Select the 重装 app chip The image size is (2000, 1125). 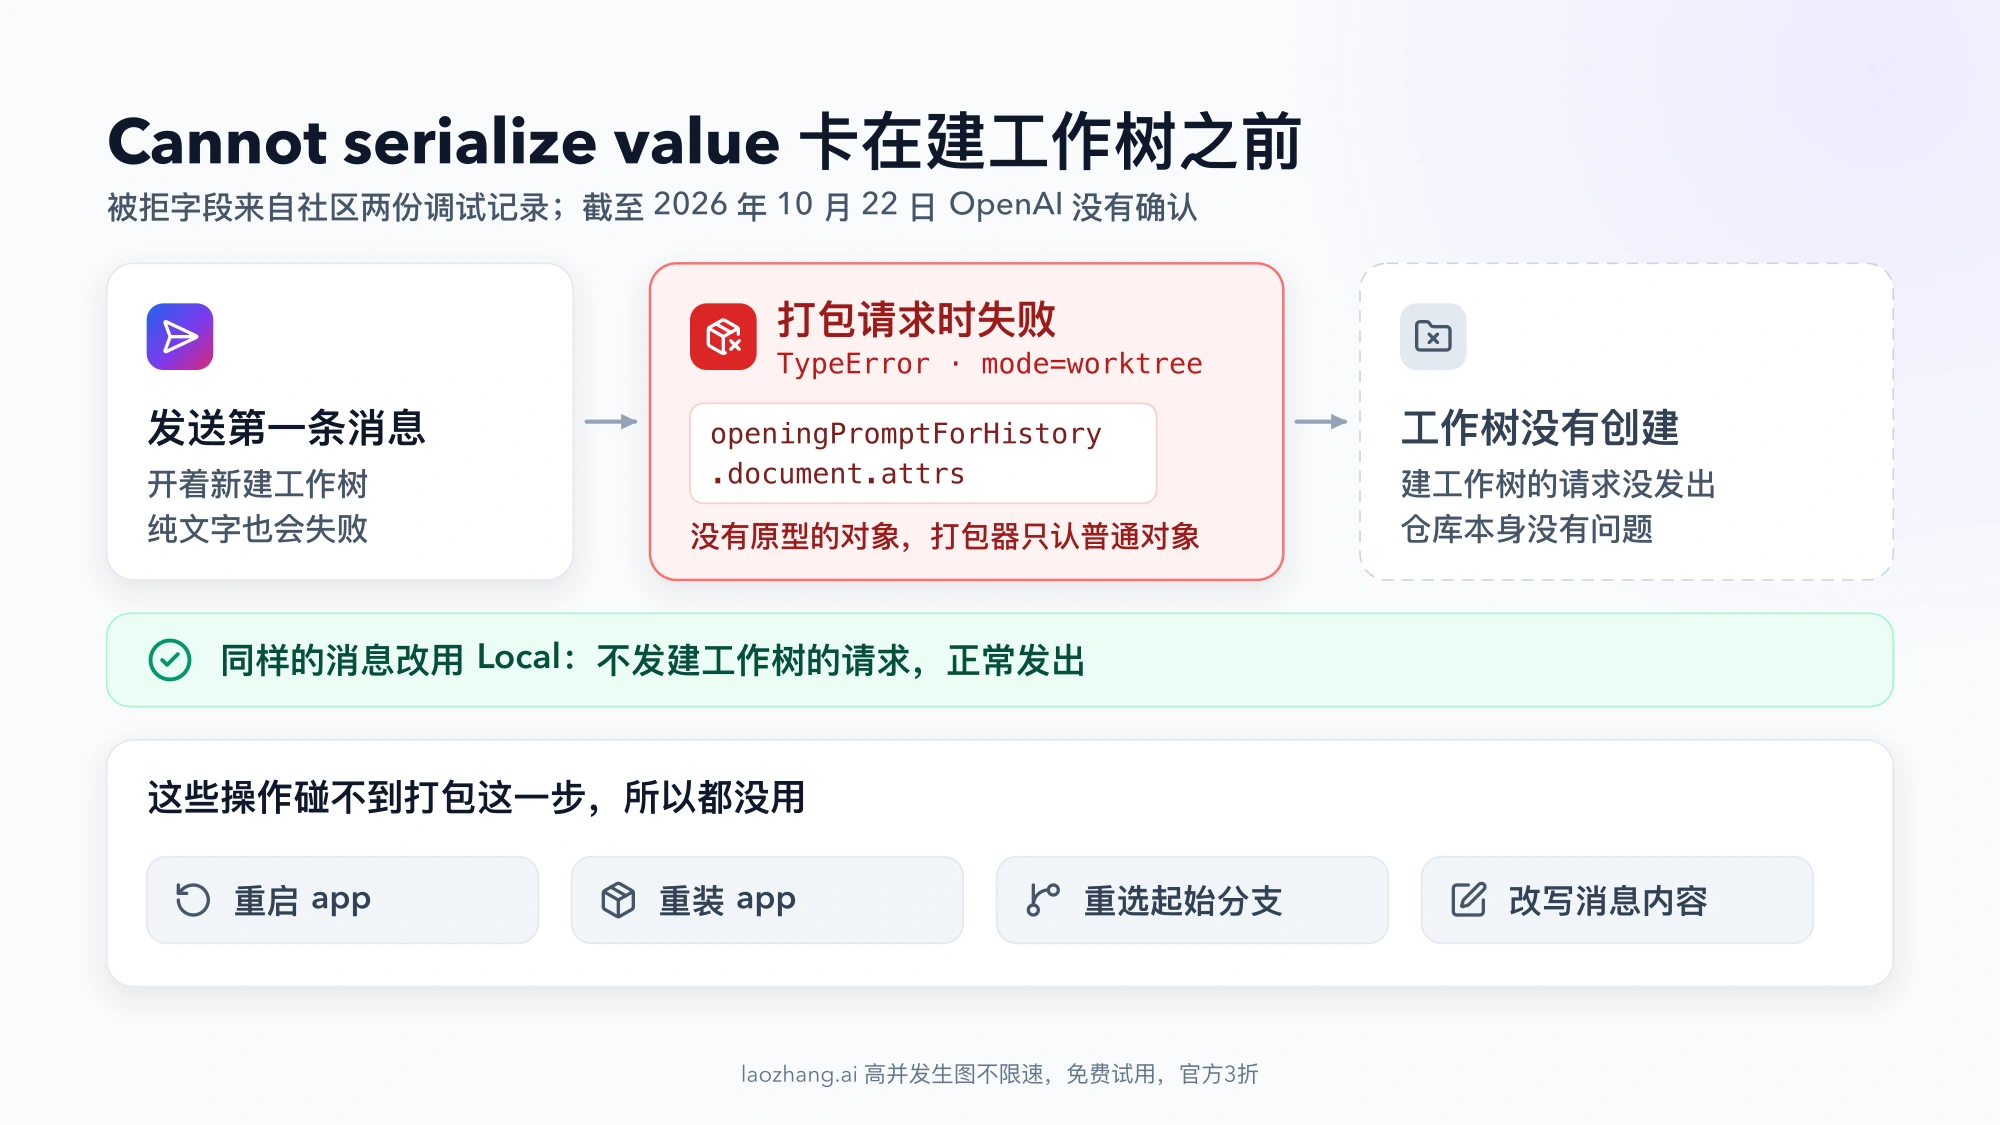coord(768,900)
